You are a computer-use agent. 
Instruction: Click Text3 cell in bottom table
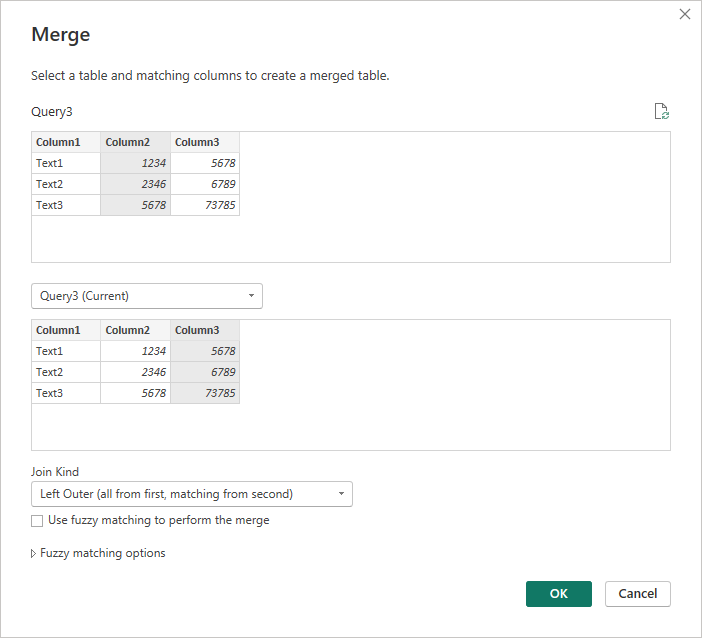66,393
